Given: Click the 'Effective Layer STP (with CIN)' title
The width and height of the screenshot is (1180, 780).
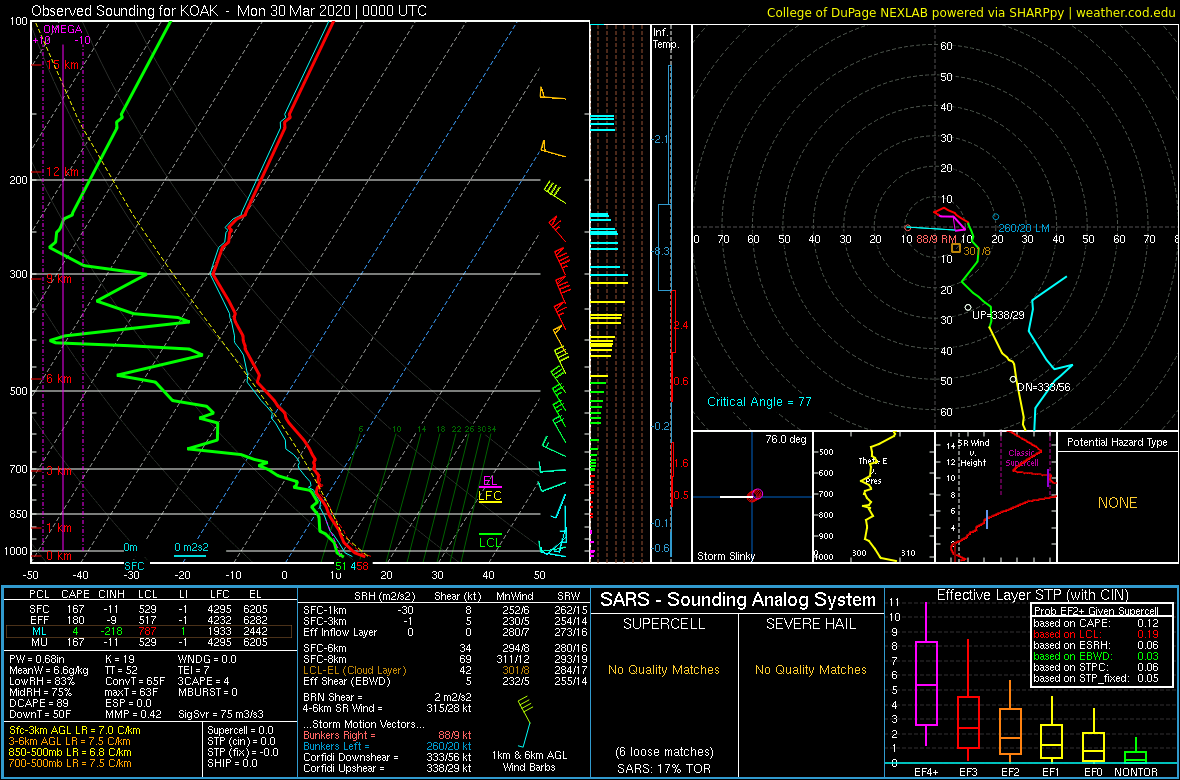Looking at the screenshot, I should point(1032,595).
